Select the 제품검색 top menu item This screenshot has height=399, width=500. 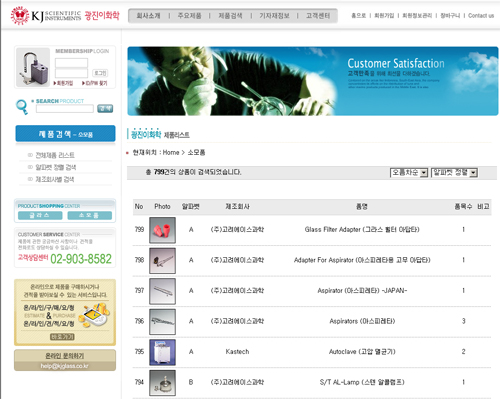click(x=230, y=16)
